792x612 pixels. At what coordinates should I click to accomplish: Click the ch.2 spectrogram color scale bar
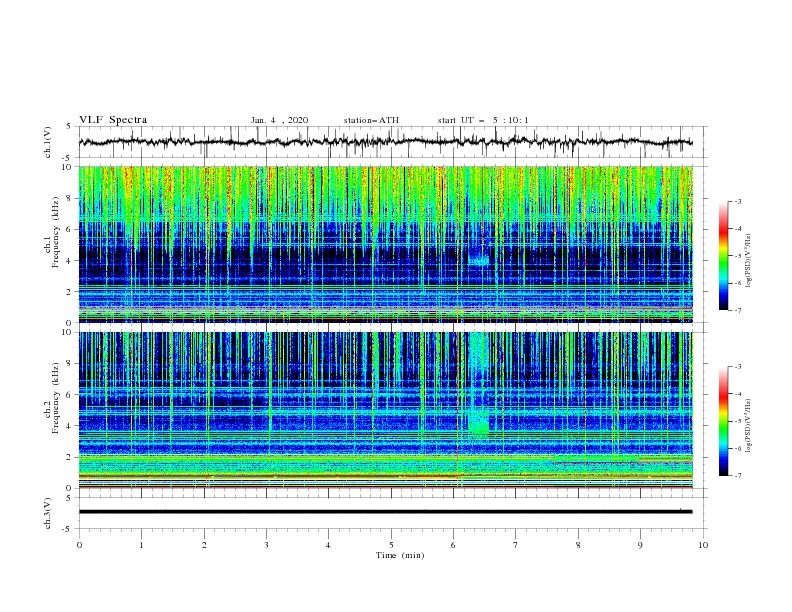pyautogui.click(x=724, y=421)
